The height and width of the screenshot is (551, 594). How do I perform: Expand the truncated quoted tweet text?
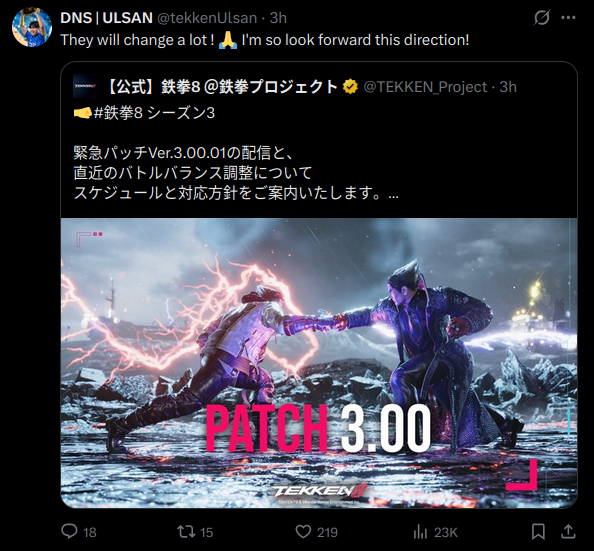point(394,194)
